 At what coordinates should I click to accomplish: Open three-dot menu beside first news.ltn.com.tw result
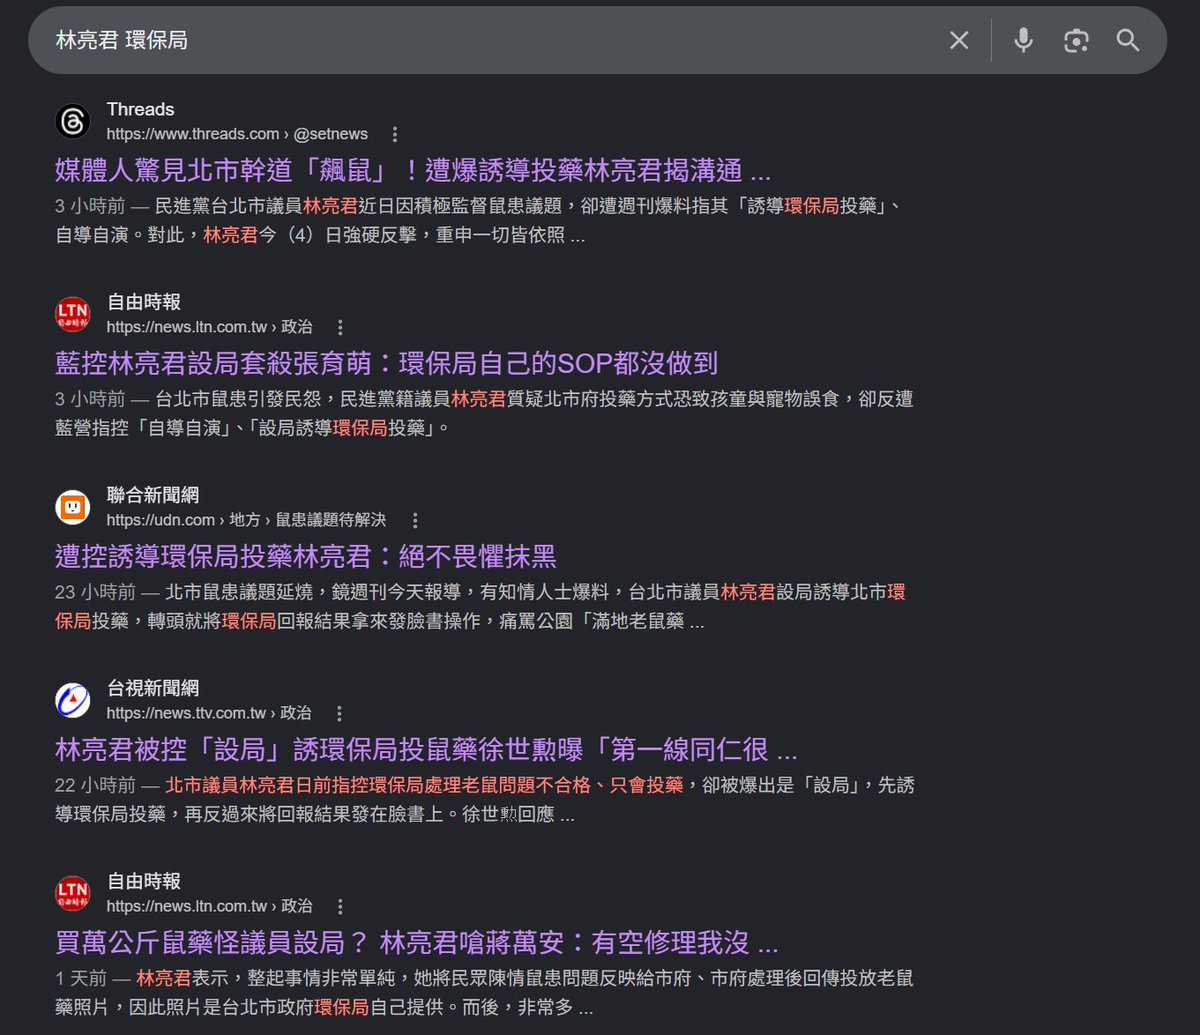click(x=340, y=327)
